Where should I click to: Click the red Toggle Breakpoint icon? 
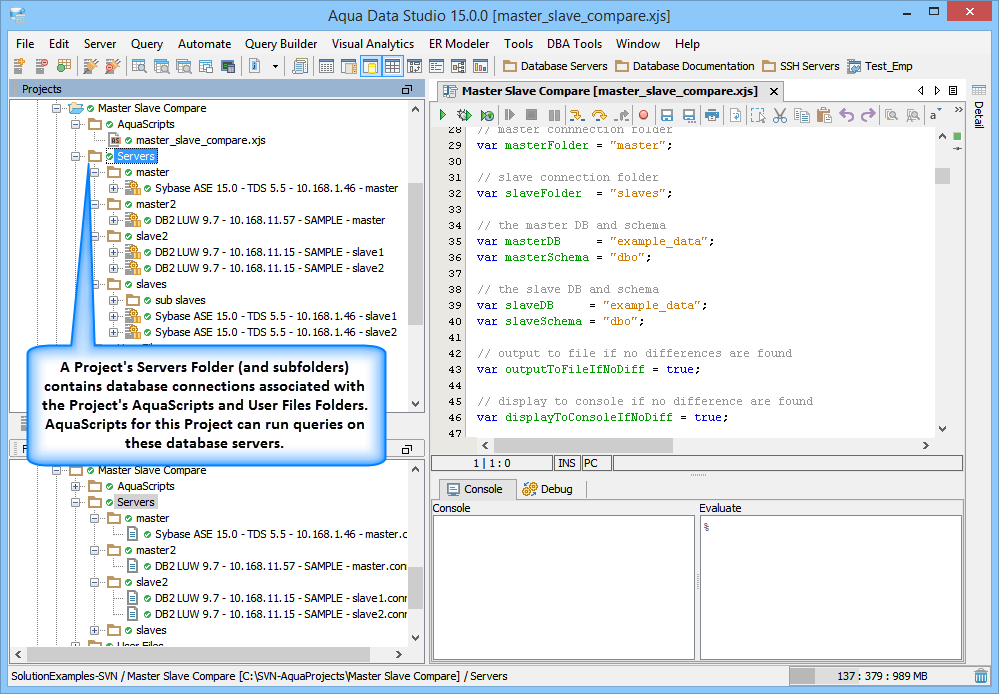tap(643, 115)
